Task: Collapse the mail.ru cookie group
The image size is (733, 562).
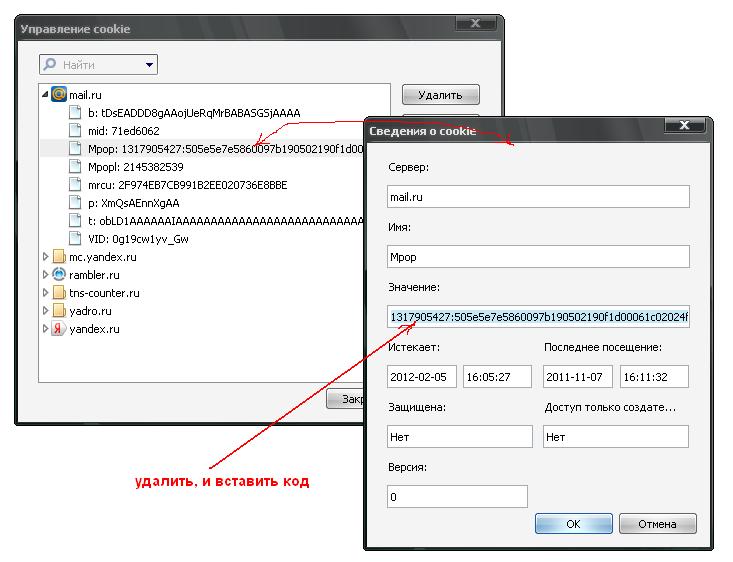Action: tap(45, 95)
